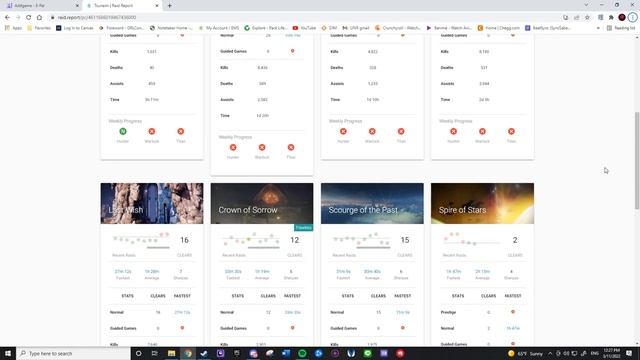Image resolution: width=640 pixels, height=360 pixels.
Task: Open the Scourge of the Past Normal fastest time
Action: (402, 312)
